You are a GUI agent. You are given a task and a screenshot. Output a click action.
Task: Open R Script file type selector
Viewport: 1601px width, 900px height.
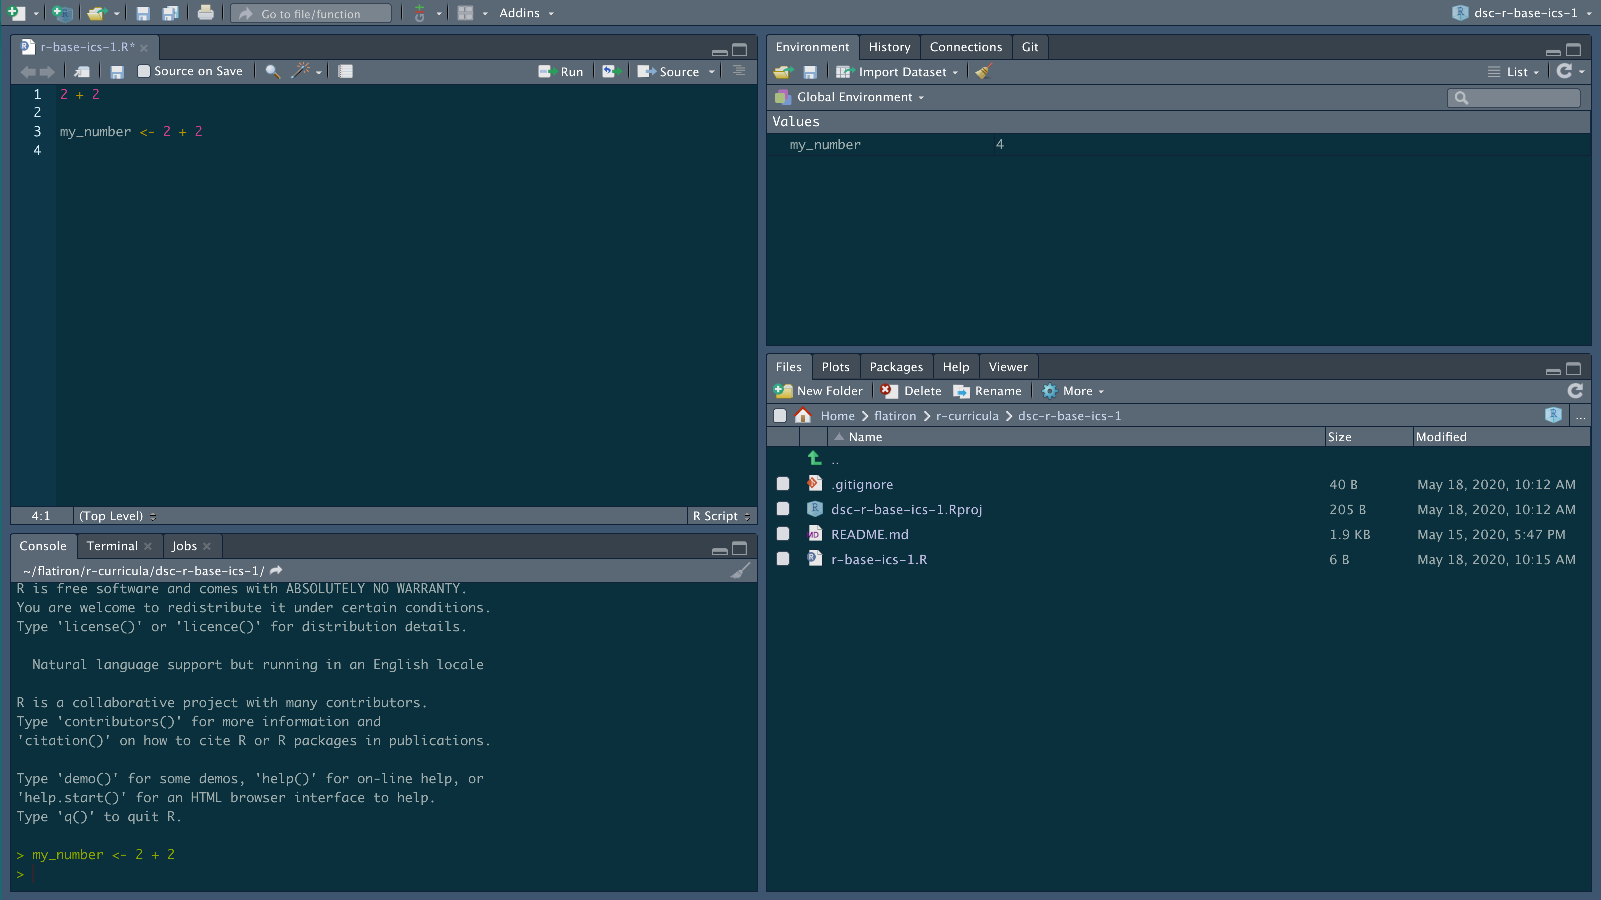point(720,516)
